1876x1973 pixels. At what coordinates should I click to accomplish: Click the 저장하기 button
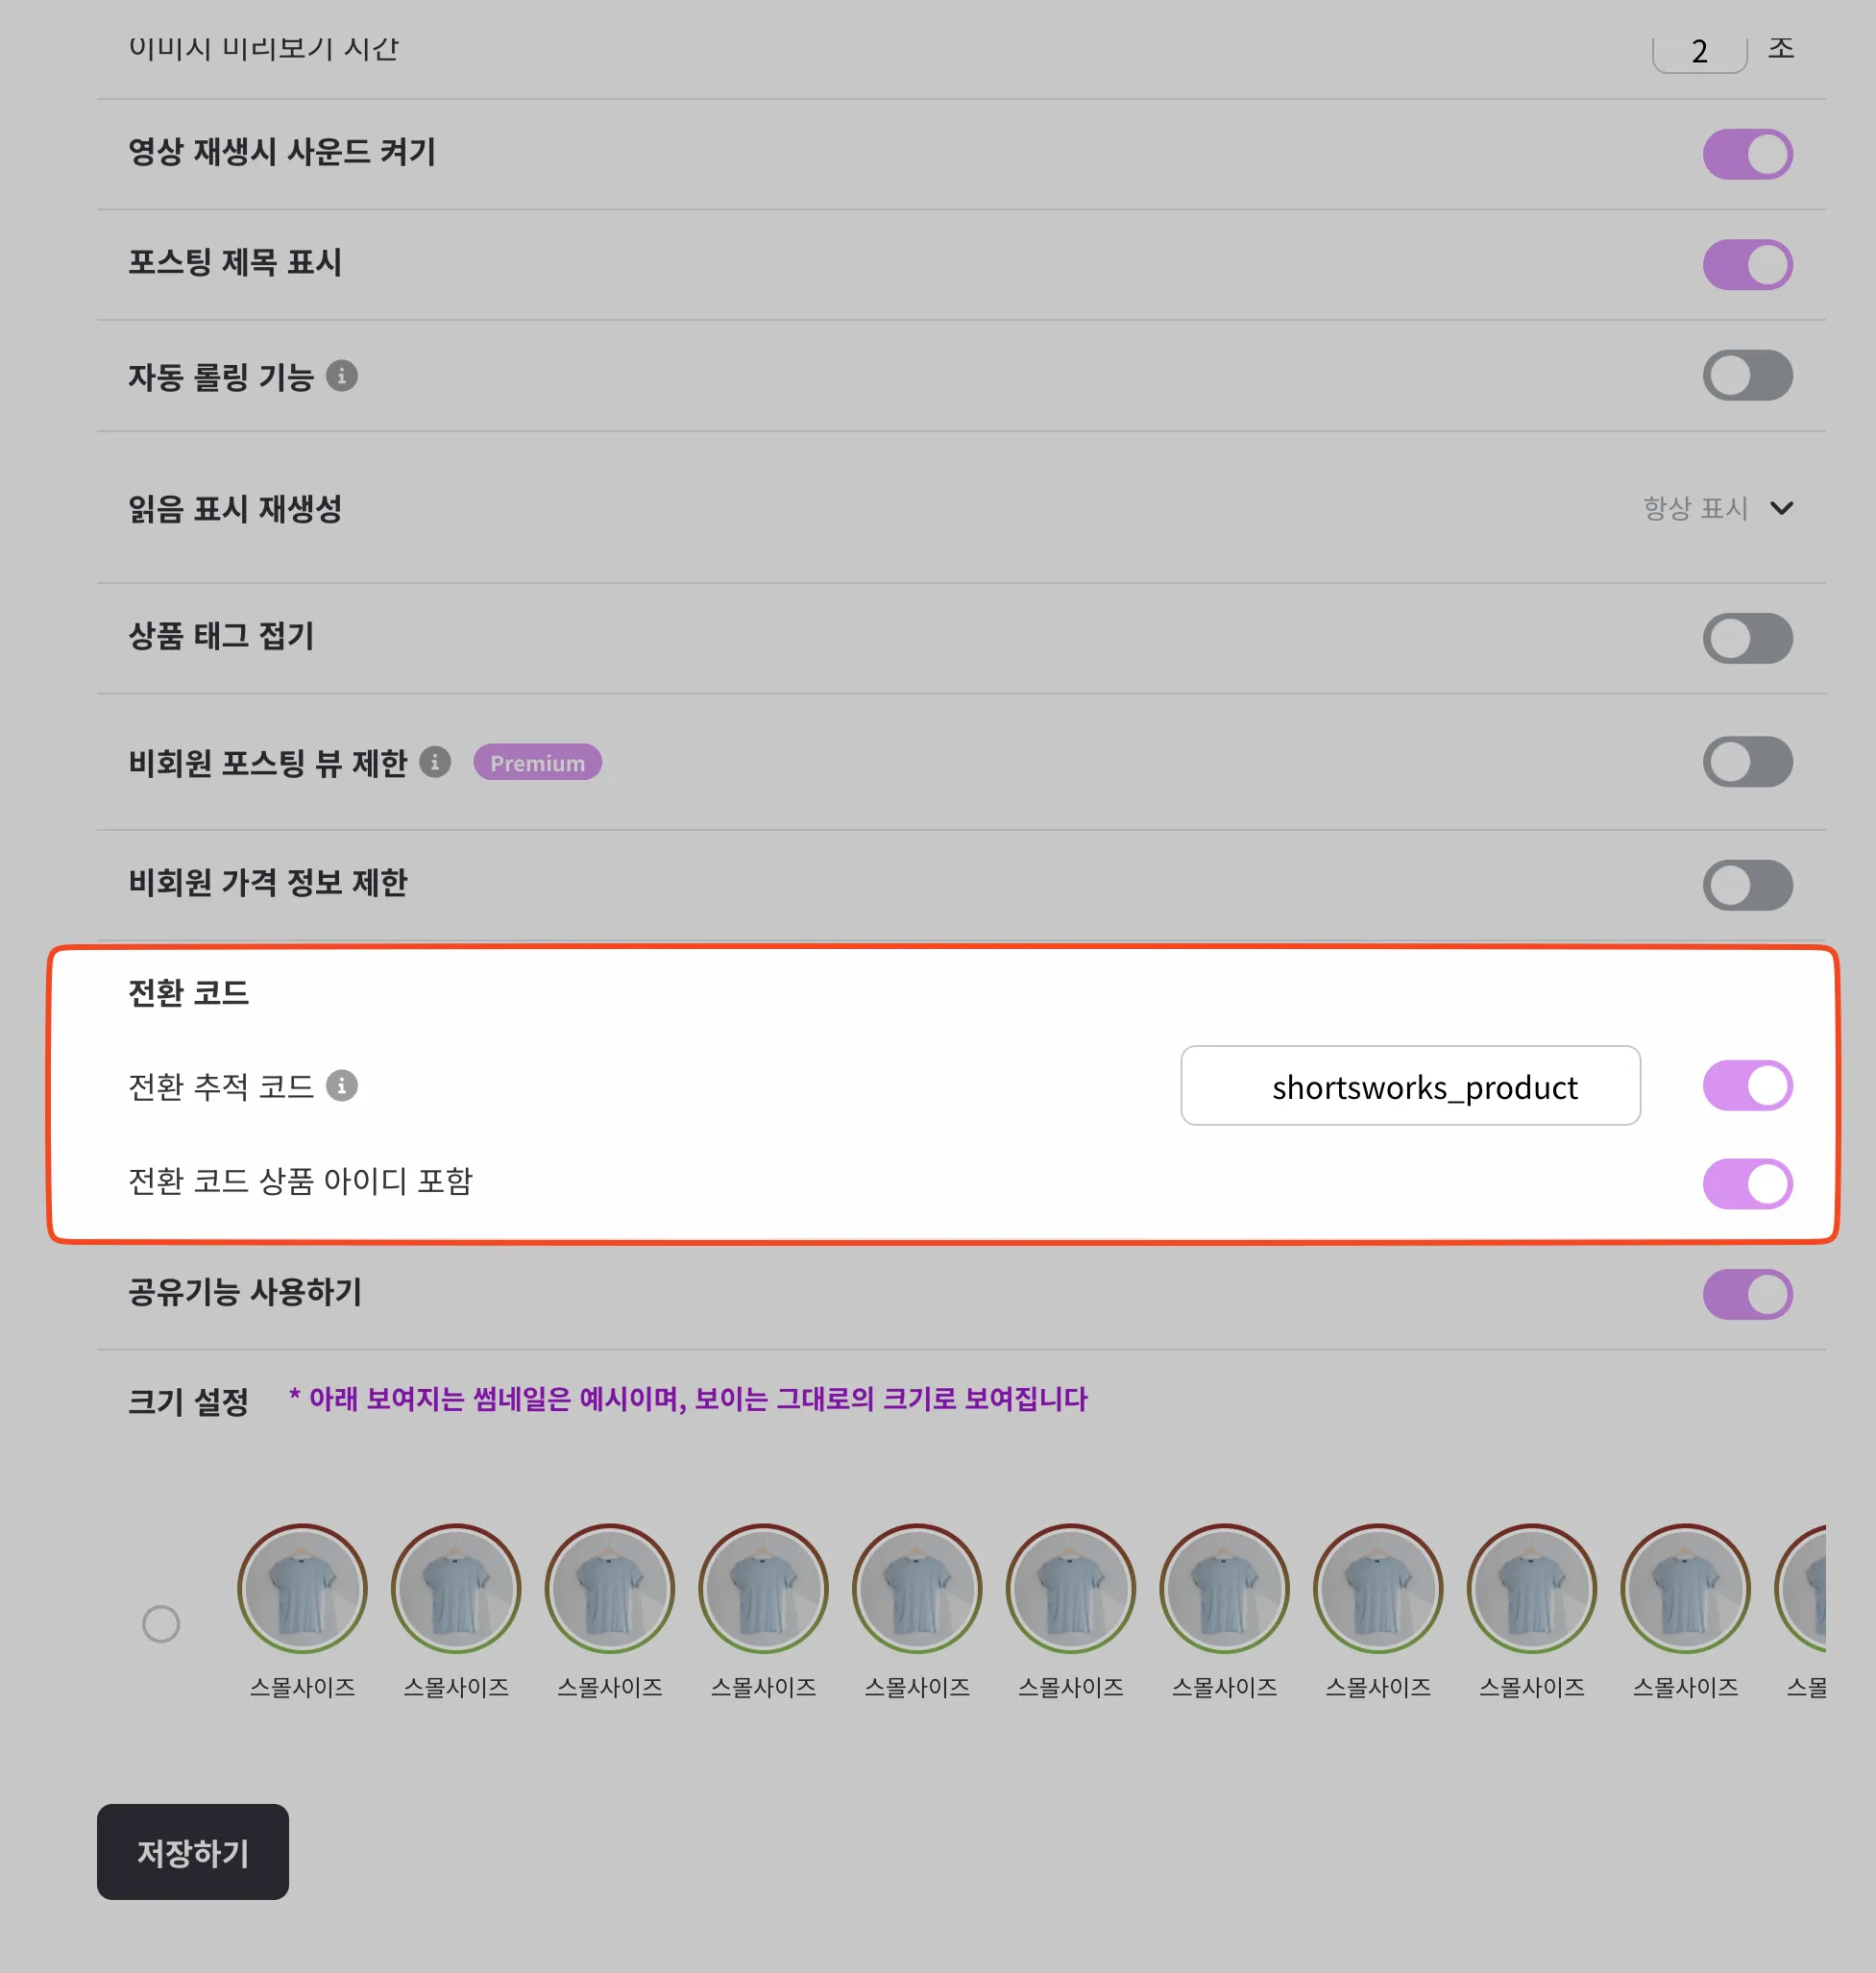click(x=193, y=1851)
